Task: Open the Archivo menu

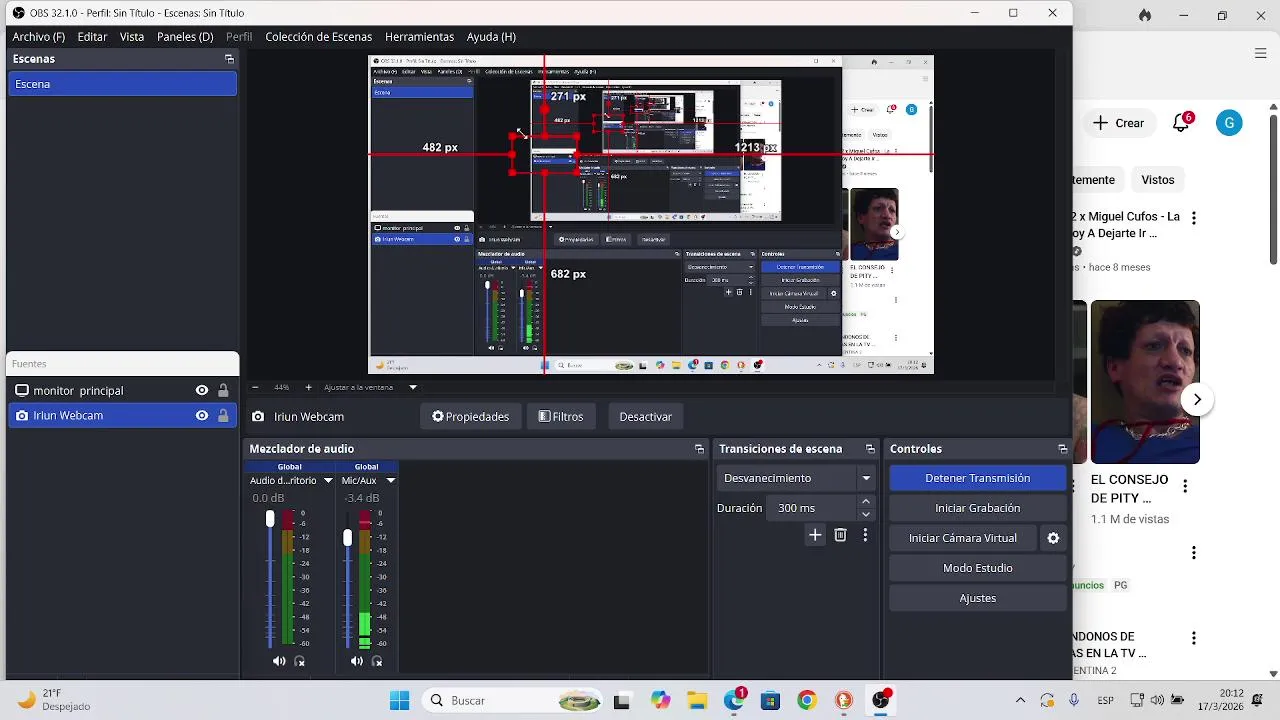Action: point(38,36)
